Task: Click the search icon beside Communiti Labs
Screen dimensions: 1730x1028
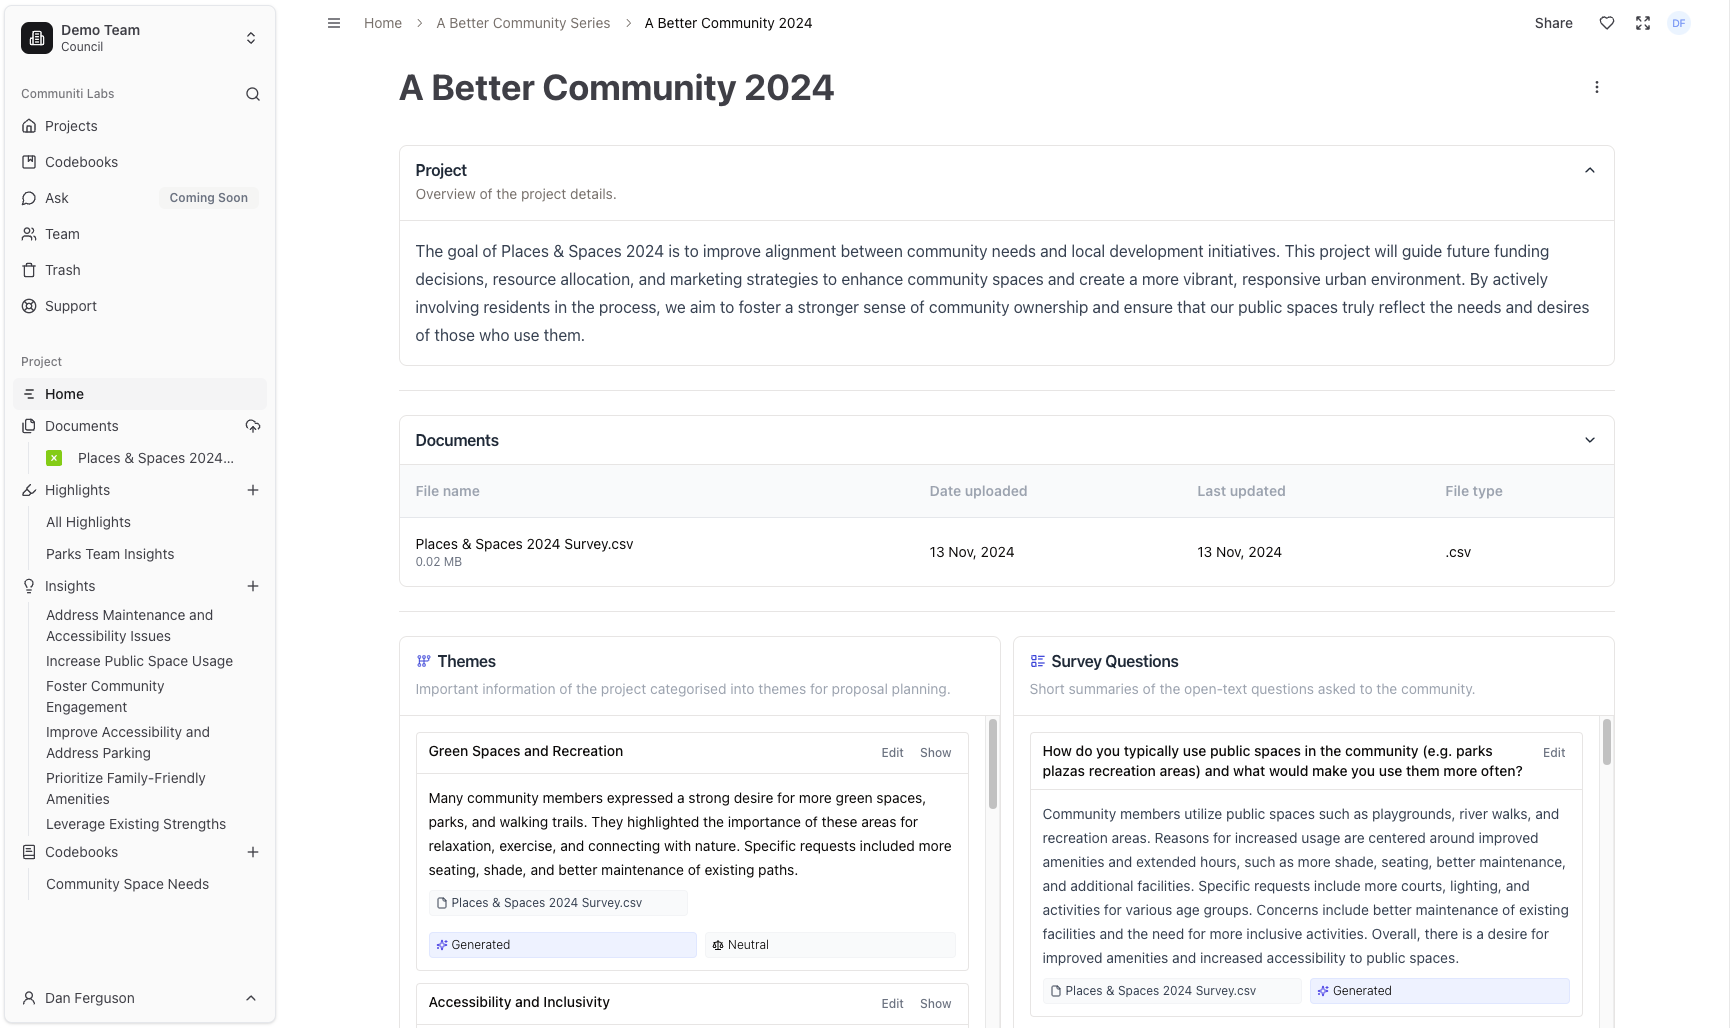Action: tap(253, 94)
